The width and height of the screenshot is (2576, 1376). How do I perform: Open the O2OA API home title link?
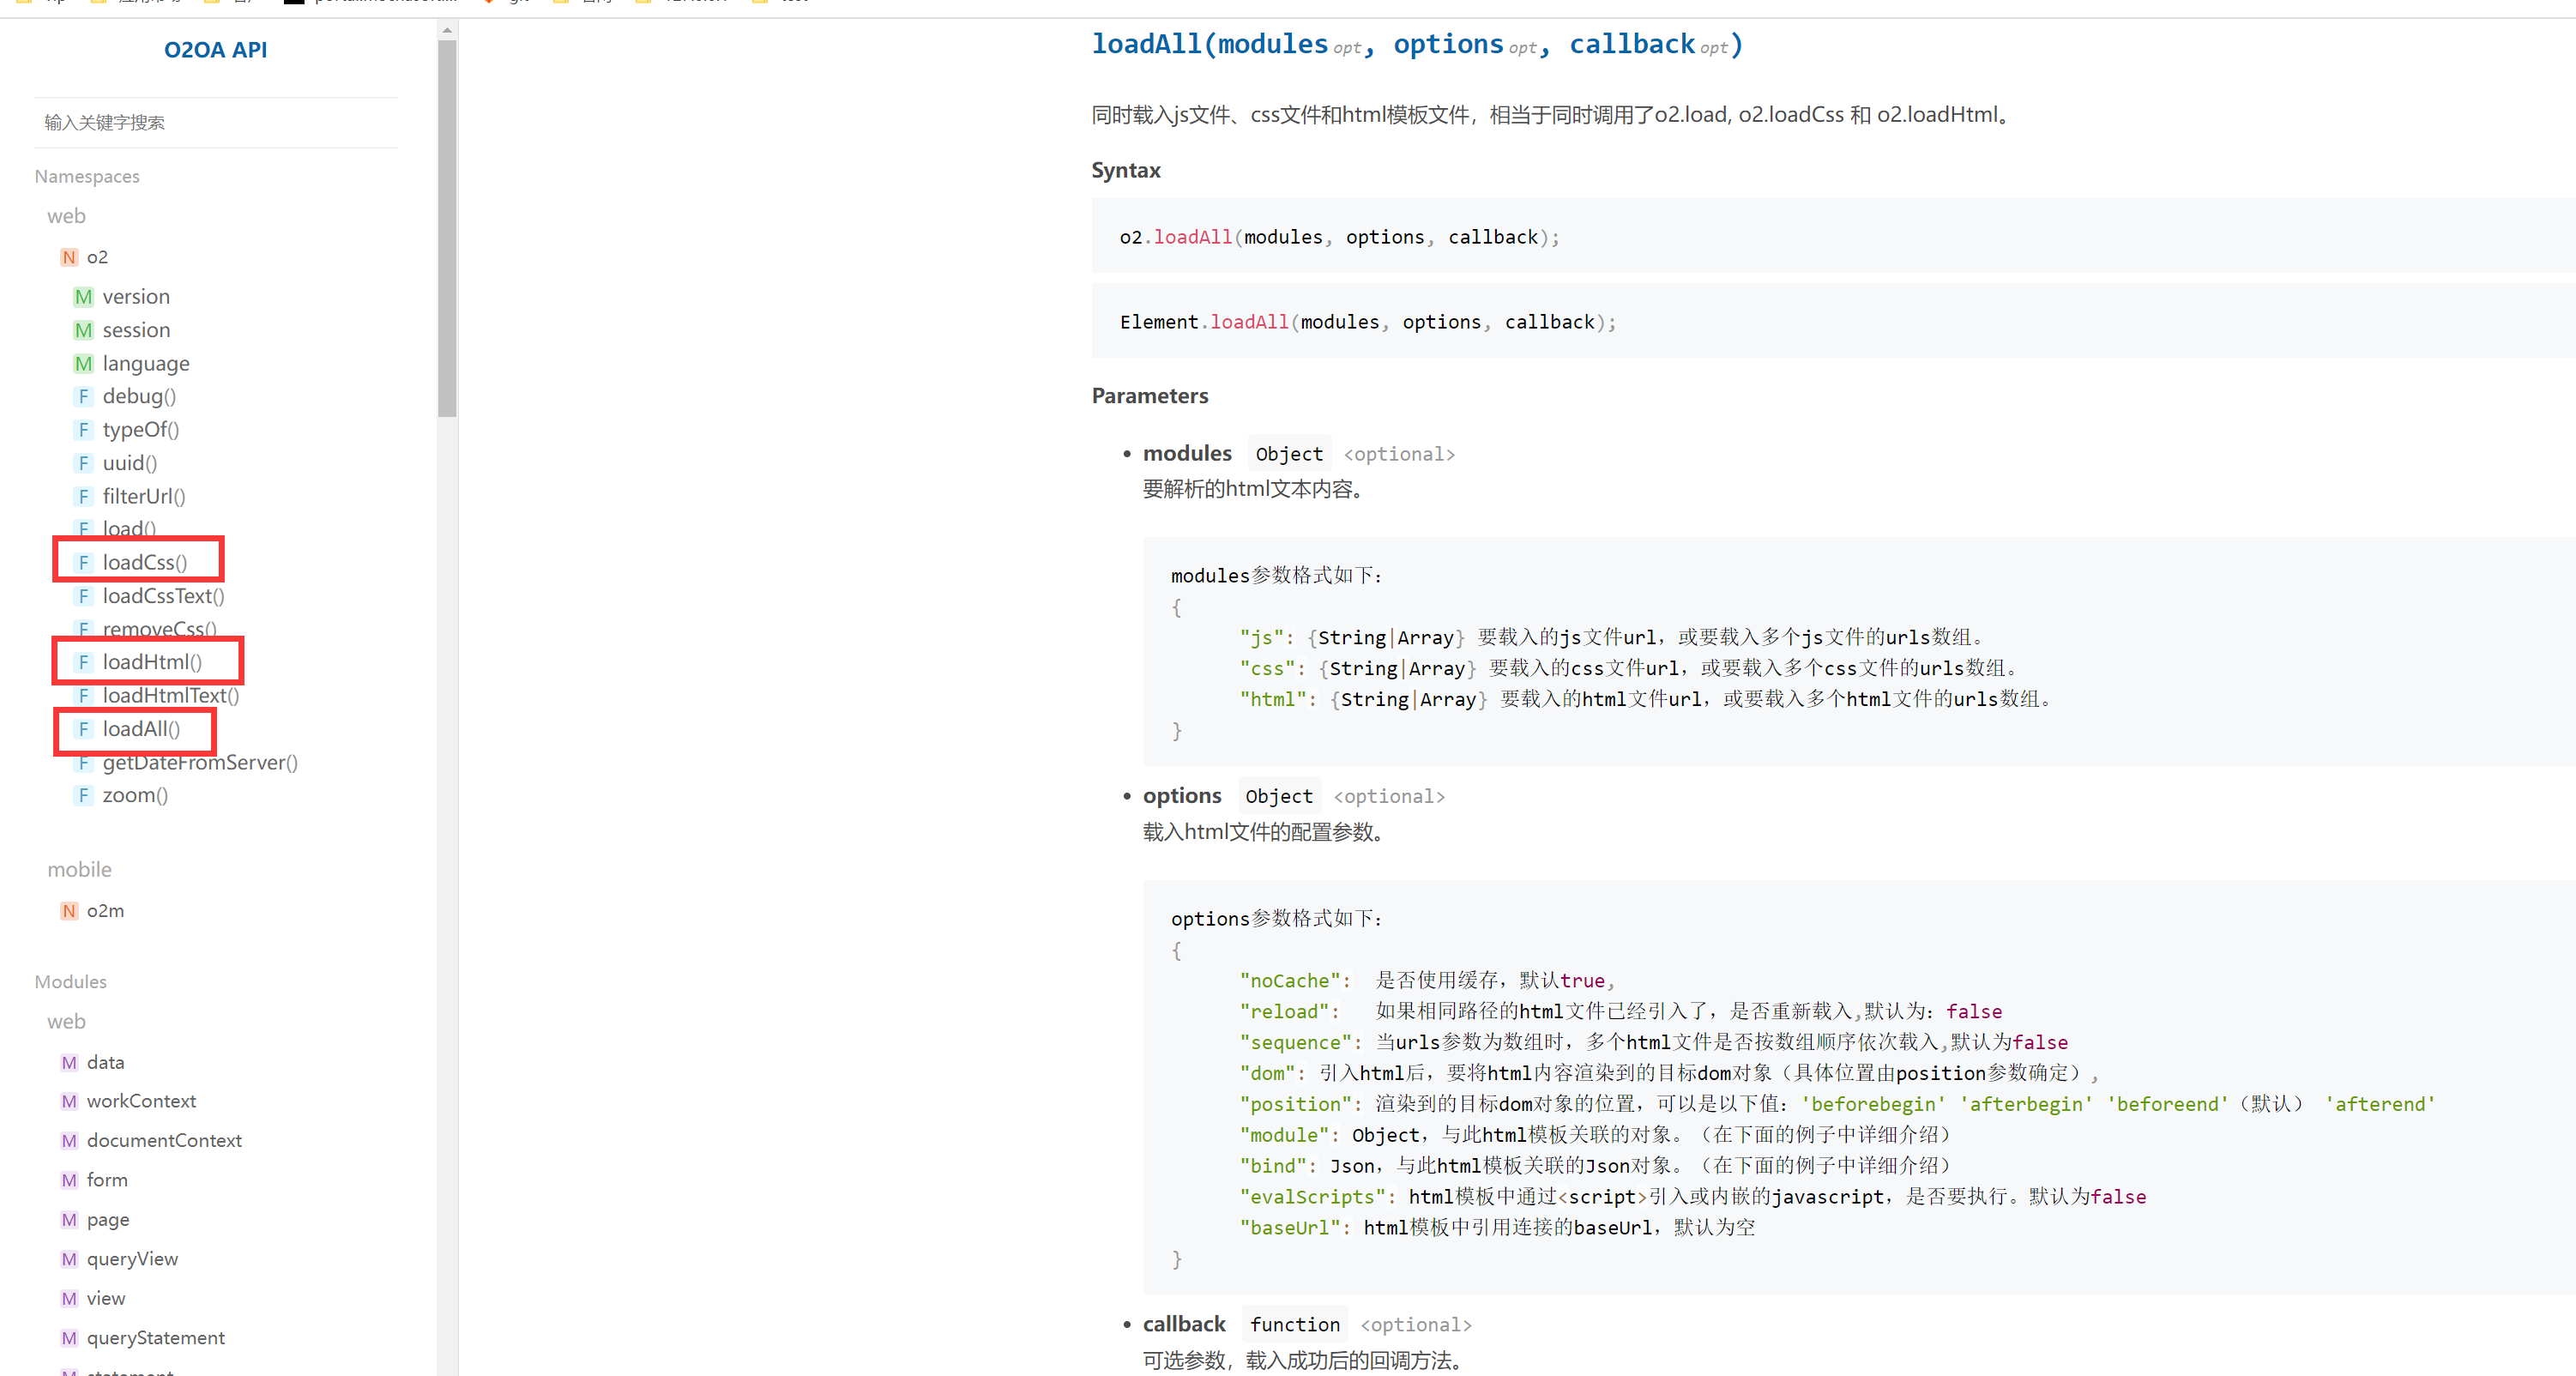click(x=215, y=50)
